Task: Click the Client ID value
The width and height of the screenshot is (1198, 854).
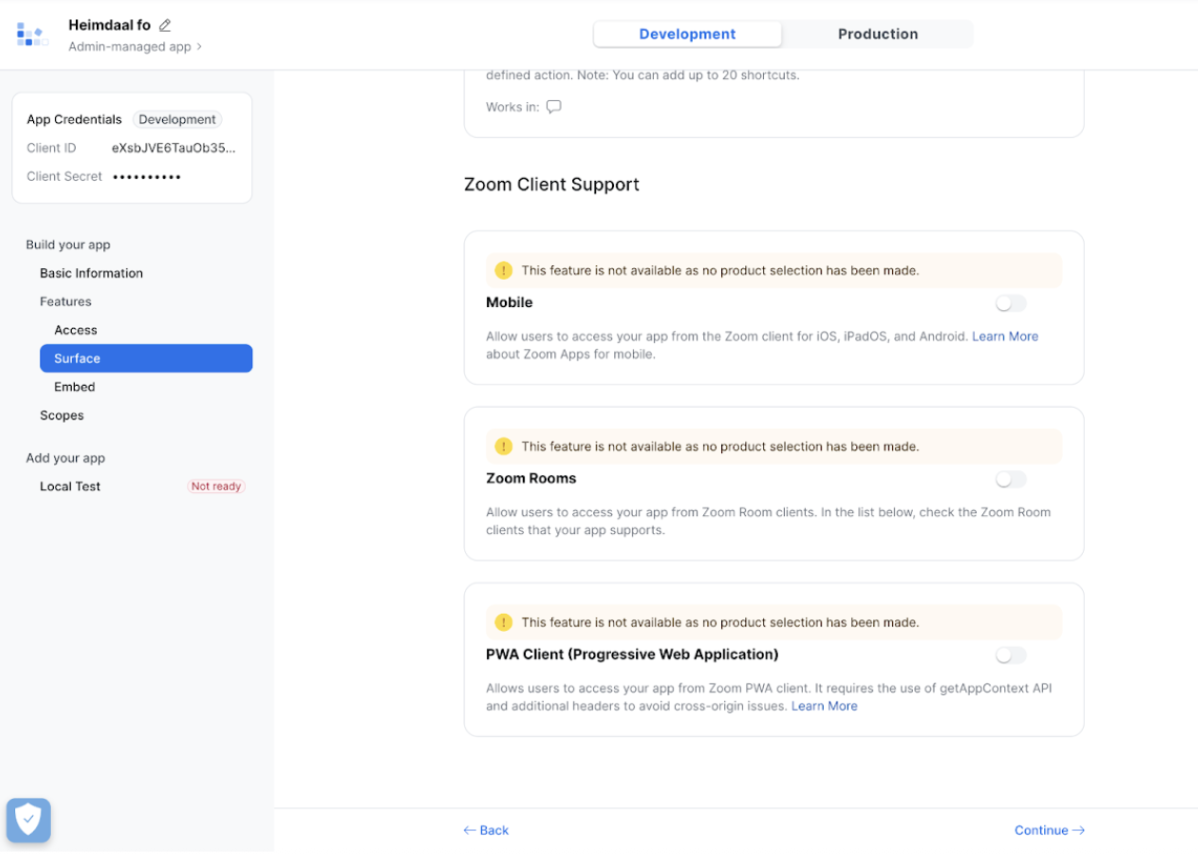Action: pyautogui.click(x=173, y=147)
